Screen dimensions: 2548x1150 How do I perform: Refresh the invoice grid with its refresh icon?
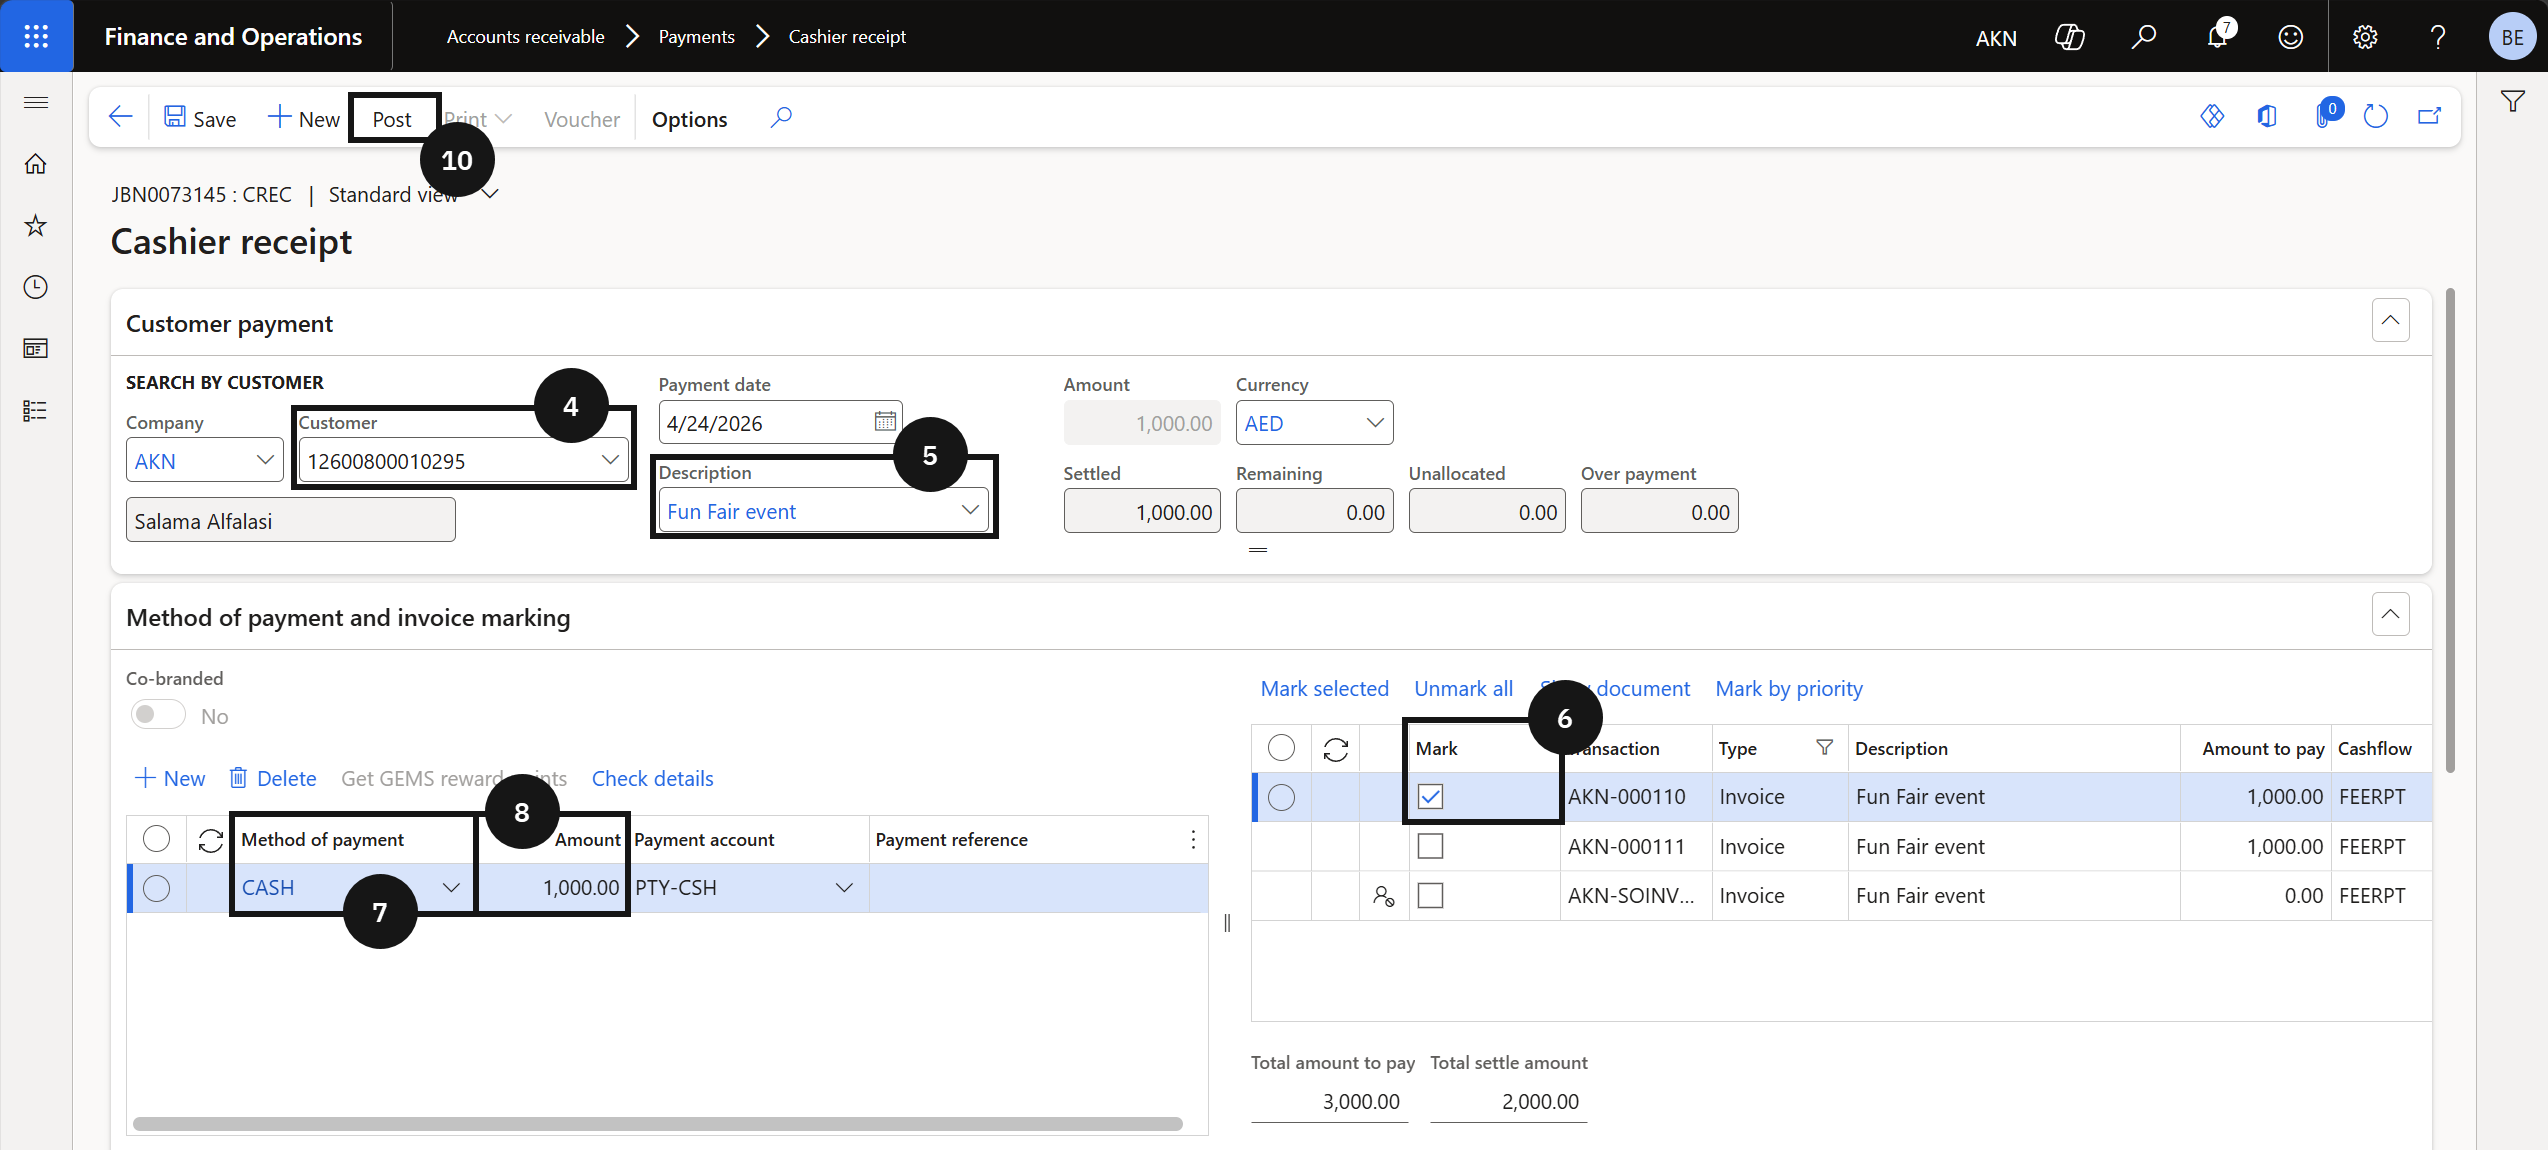click(1336, 749)
